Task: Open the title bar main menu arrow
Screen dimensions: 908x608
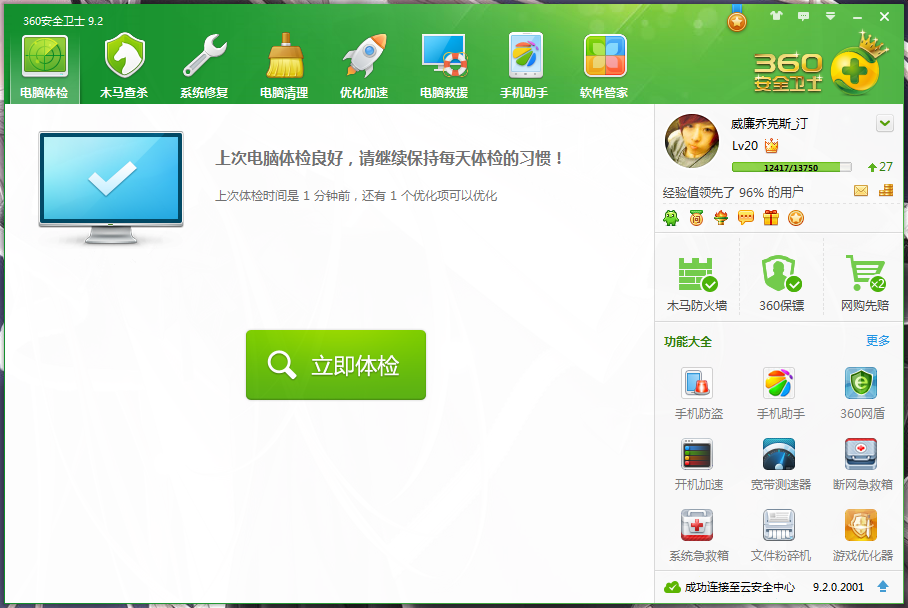Action: pyautogui.click(x=830, y=17)
